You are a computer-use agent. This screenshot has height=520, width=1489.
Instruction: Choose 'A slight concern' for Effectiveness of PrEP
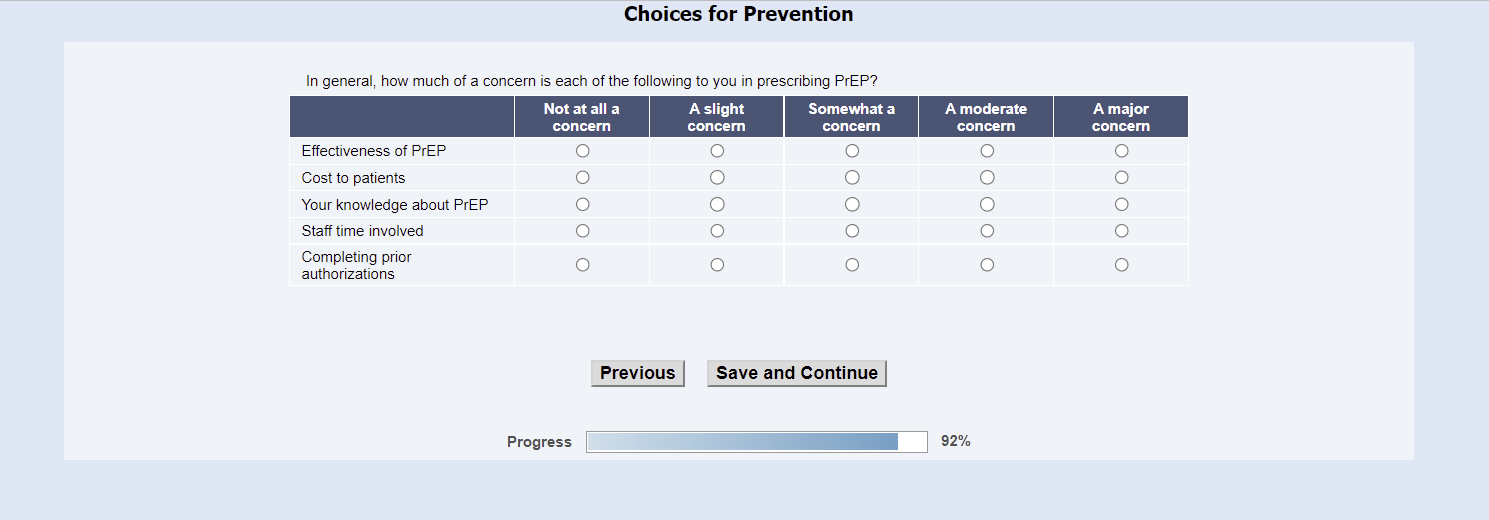coord(717,151)
